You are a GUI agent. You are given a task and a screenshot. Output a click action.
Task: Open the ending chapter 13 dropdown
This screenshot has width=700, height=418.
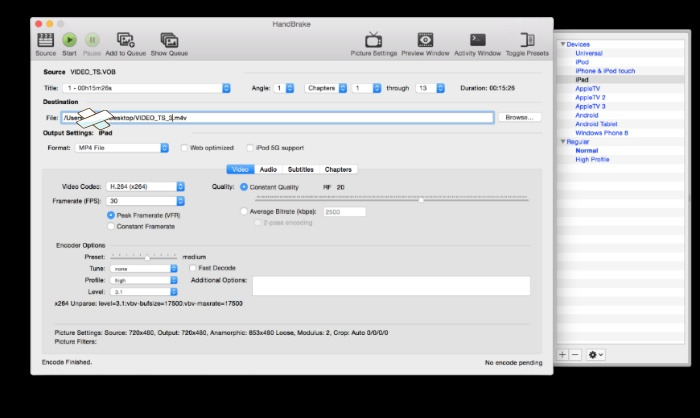coord(430,88)
